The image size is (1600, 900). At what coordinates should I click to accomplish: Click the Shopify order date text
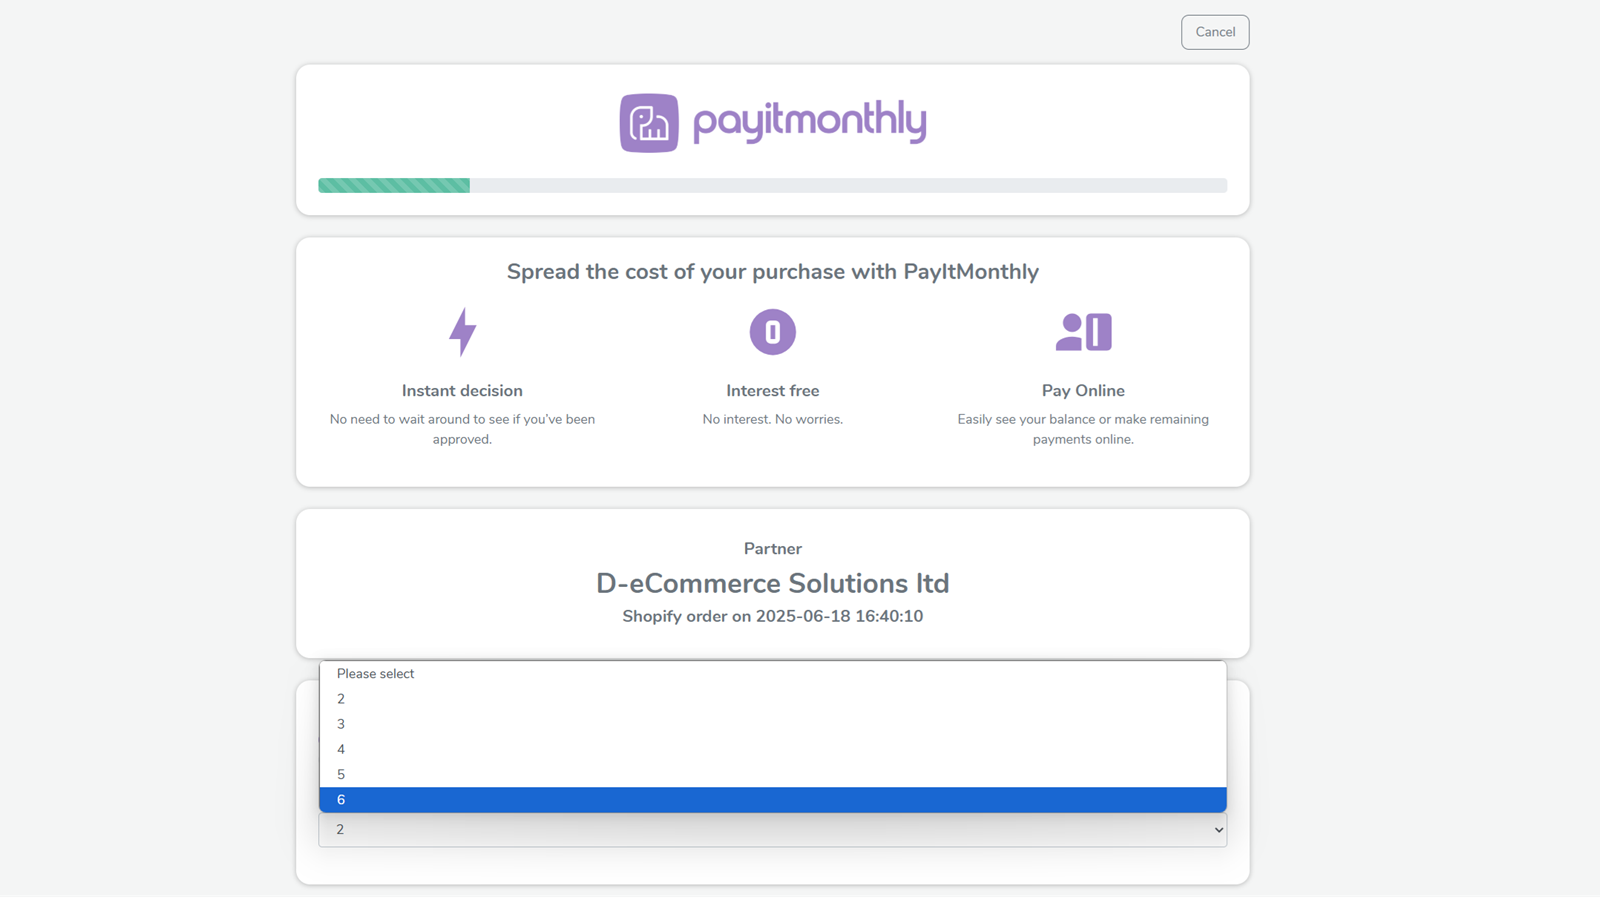point(772,617)
